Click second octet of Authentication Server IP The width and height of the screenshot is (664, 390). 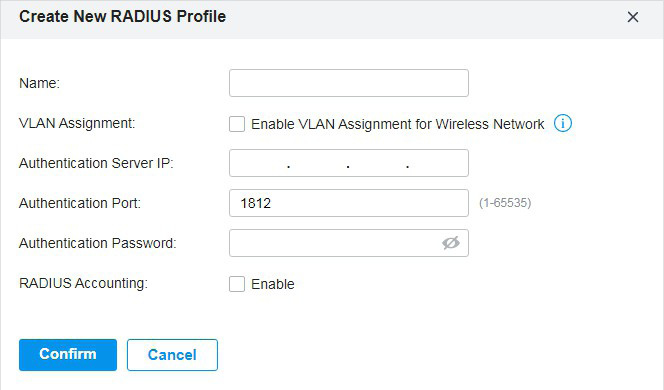click(318, 163)
